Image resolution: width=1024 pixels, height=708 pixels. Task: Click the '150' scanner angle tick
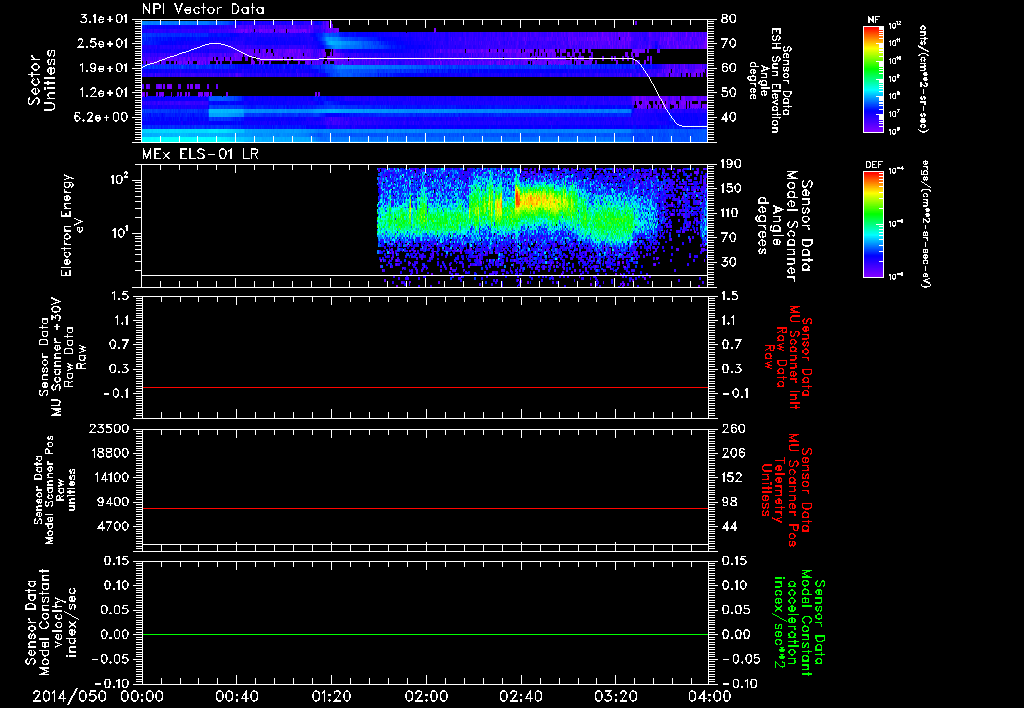(x=732, y=189)
